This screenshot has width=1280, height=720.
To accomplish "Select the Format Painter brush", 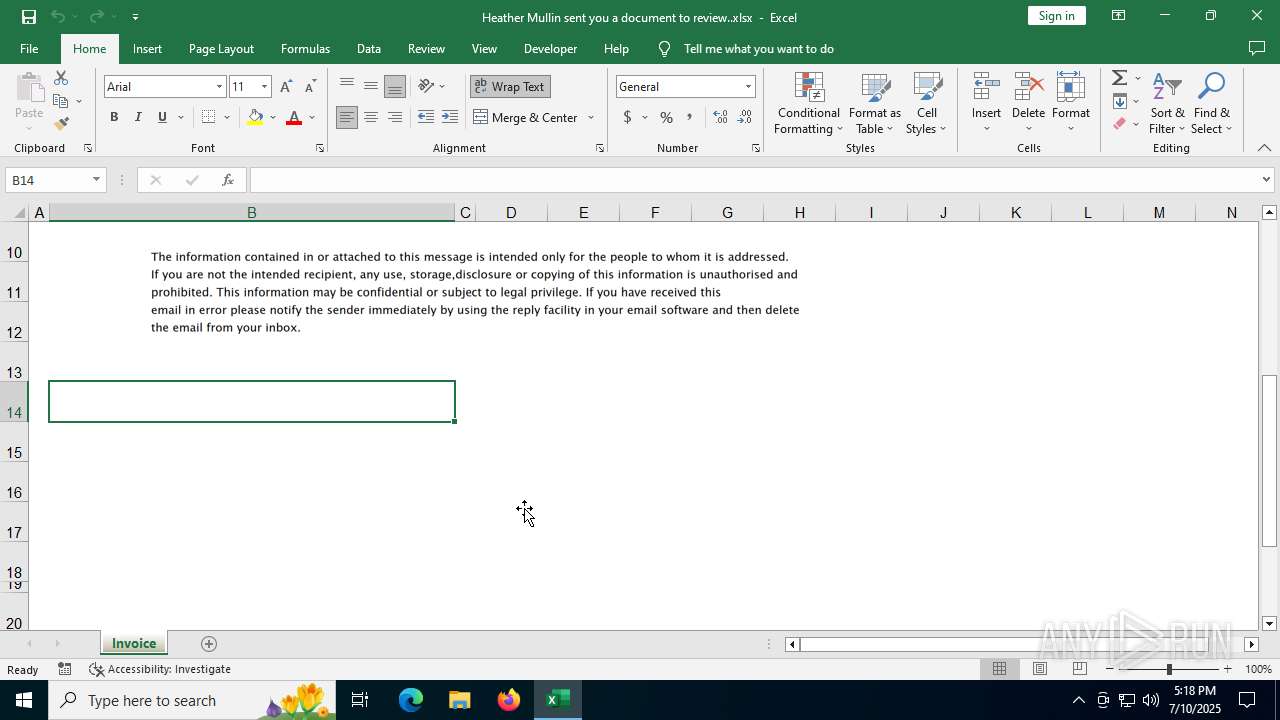I will click(x=61, y=124).
